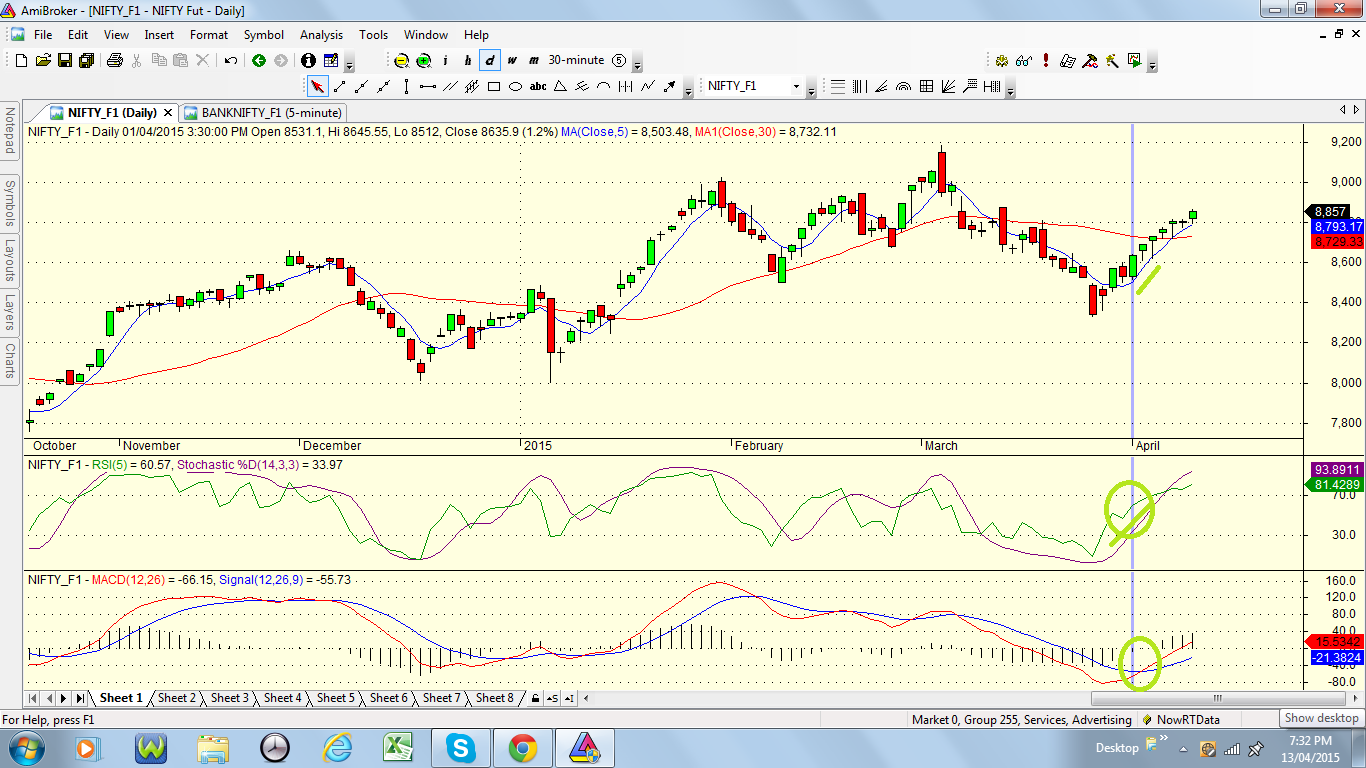Select the vertical line drawing tool
The image size is (1366, 768).
click(406, 86)
